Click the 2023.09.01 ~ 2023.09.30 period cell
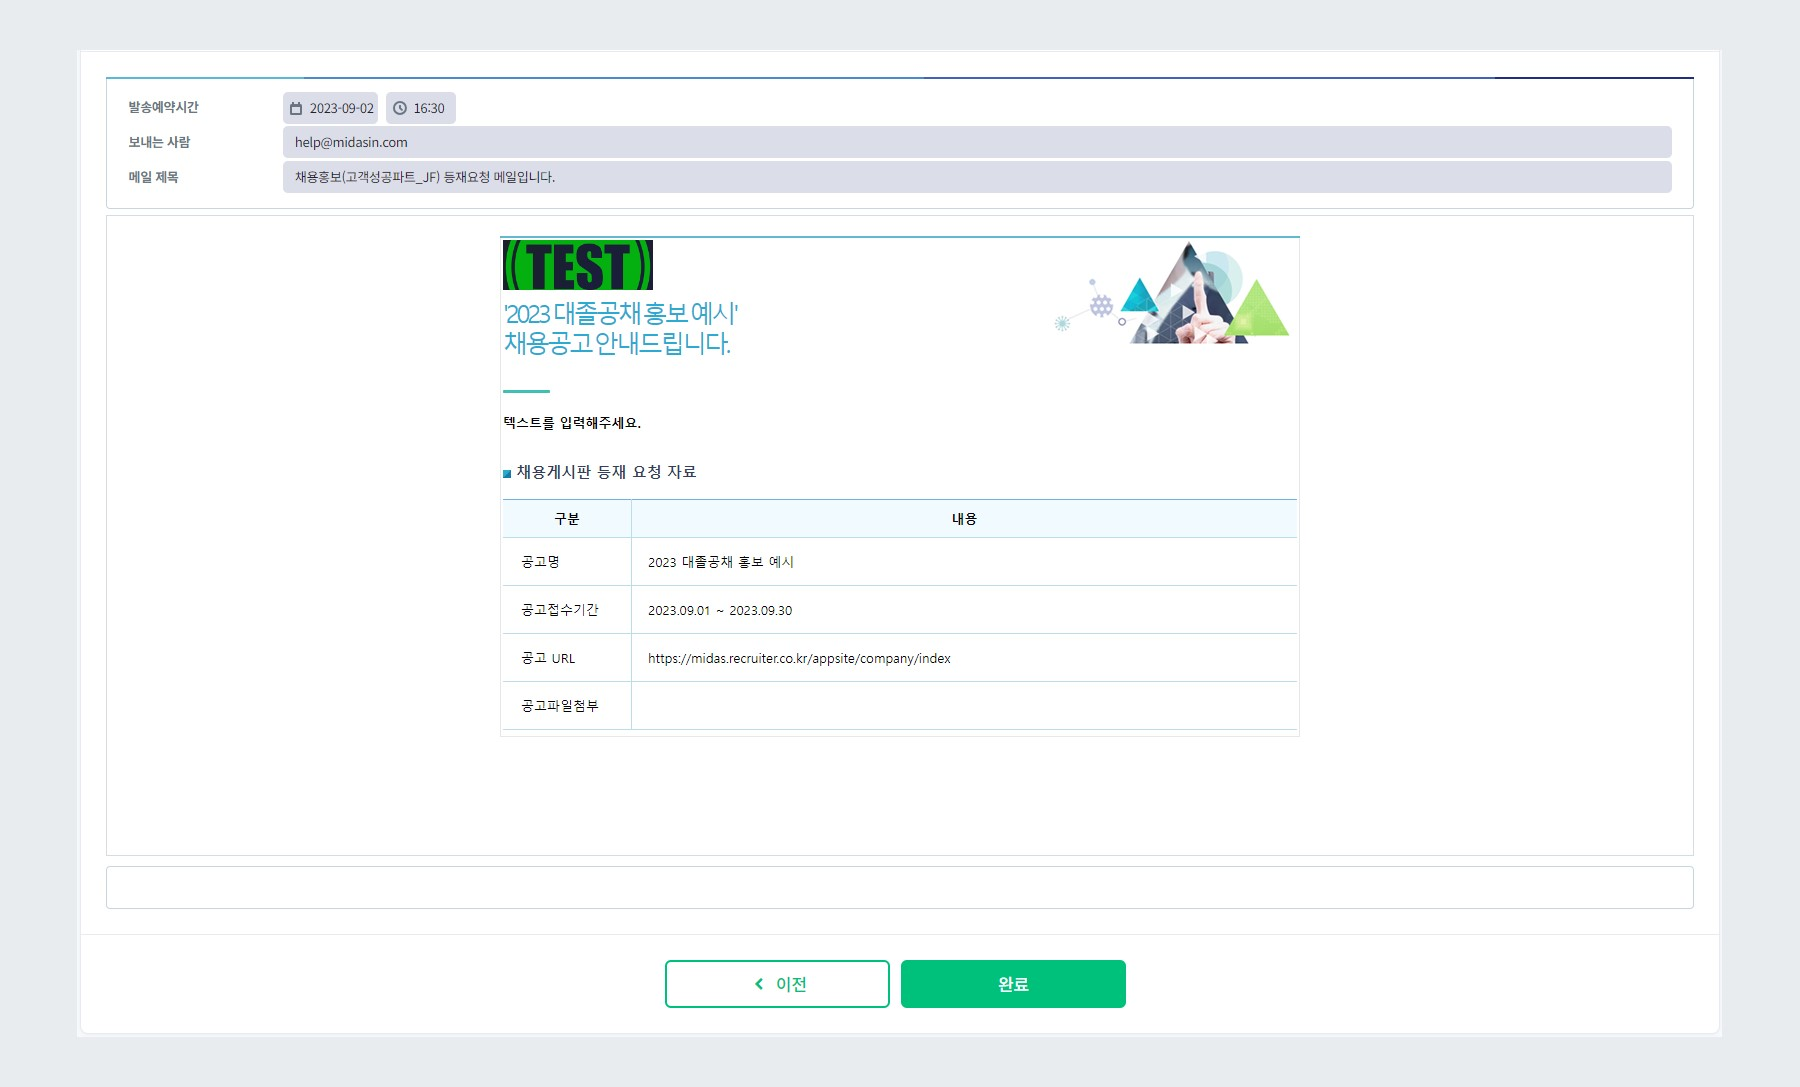 720,610
